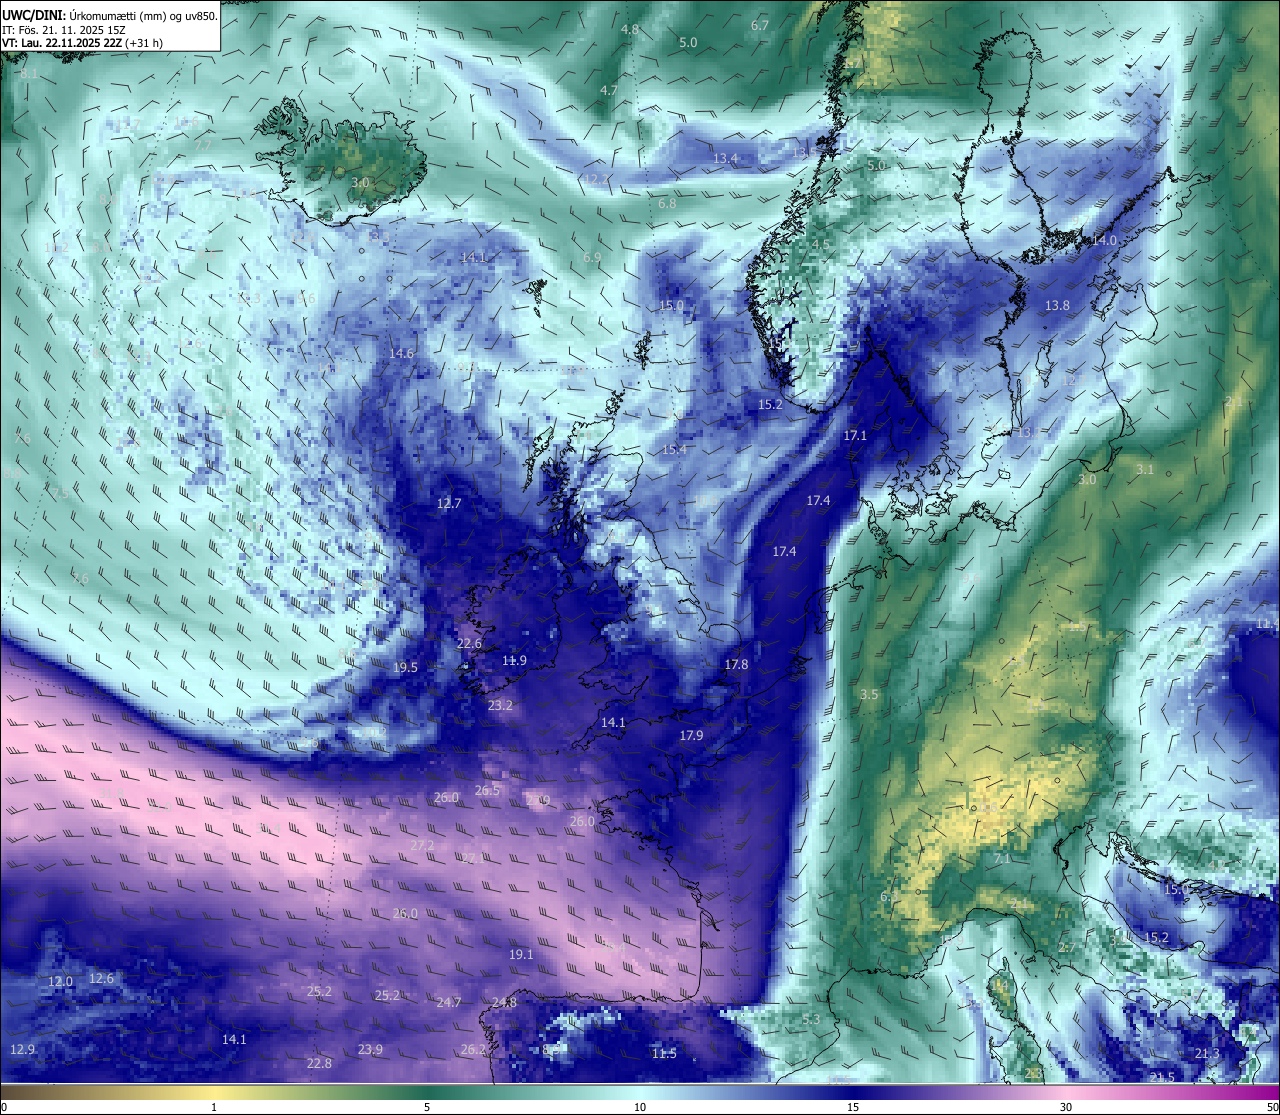Click the value 4.8 at the top of the map
Viewport: 1280px width, 1115px height.
pyautogui.click(x=630, y=30)
